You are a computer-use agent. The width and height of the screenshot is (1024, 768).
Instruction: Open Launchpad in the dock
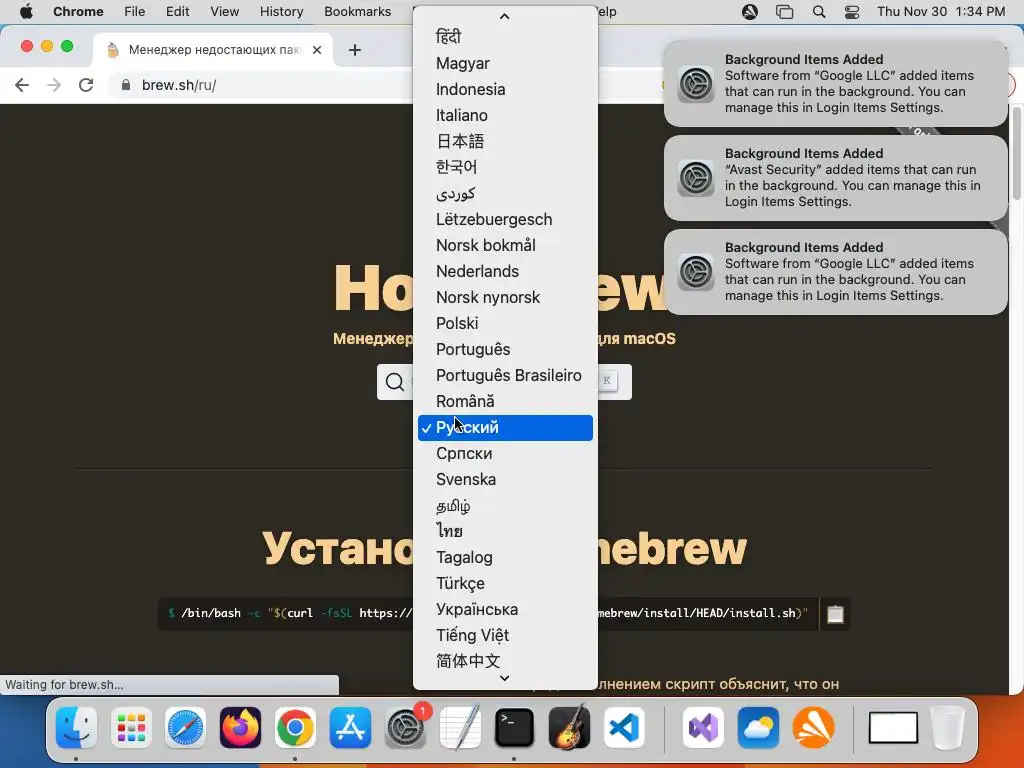pyautogui.click(x=131, y=727)
